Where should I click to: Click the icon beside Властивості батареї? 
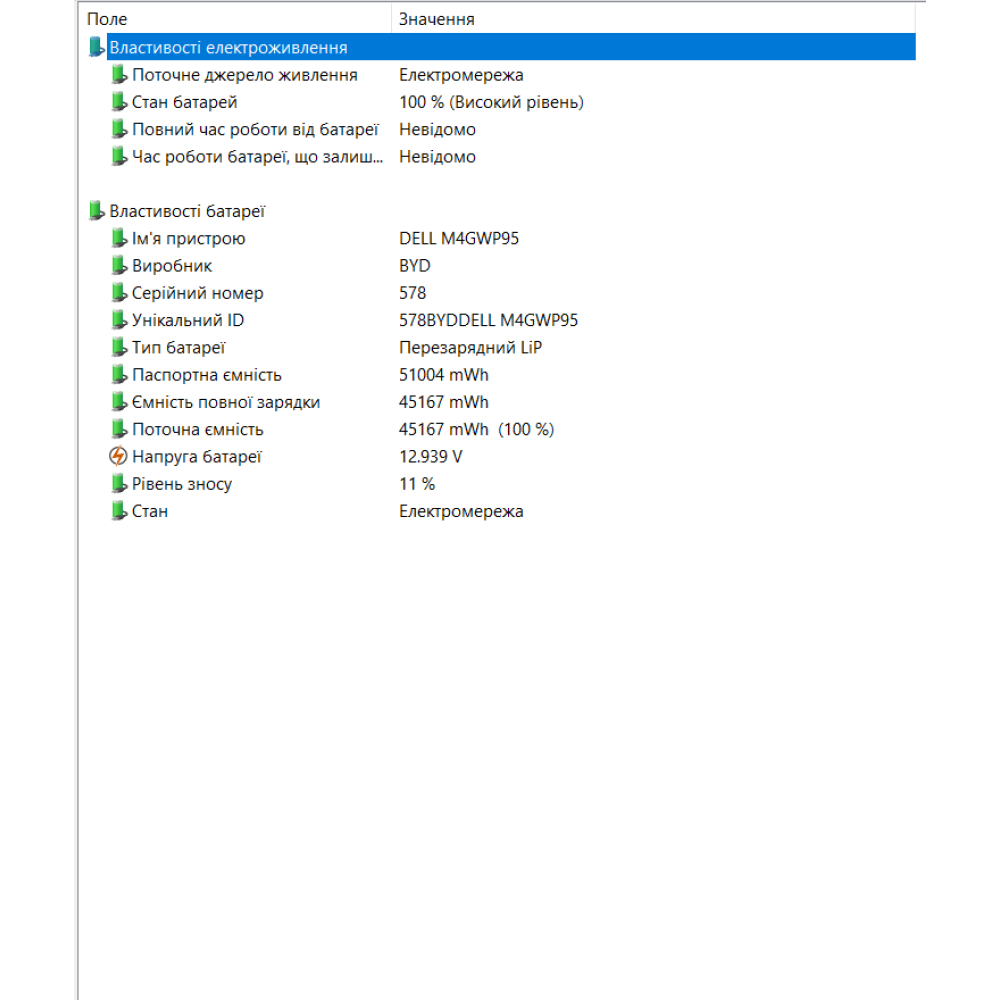click(x=97, y=210)
